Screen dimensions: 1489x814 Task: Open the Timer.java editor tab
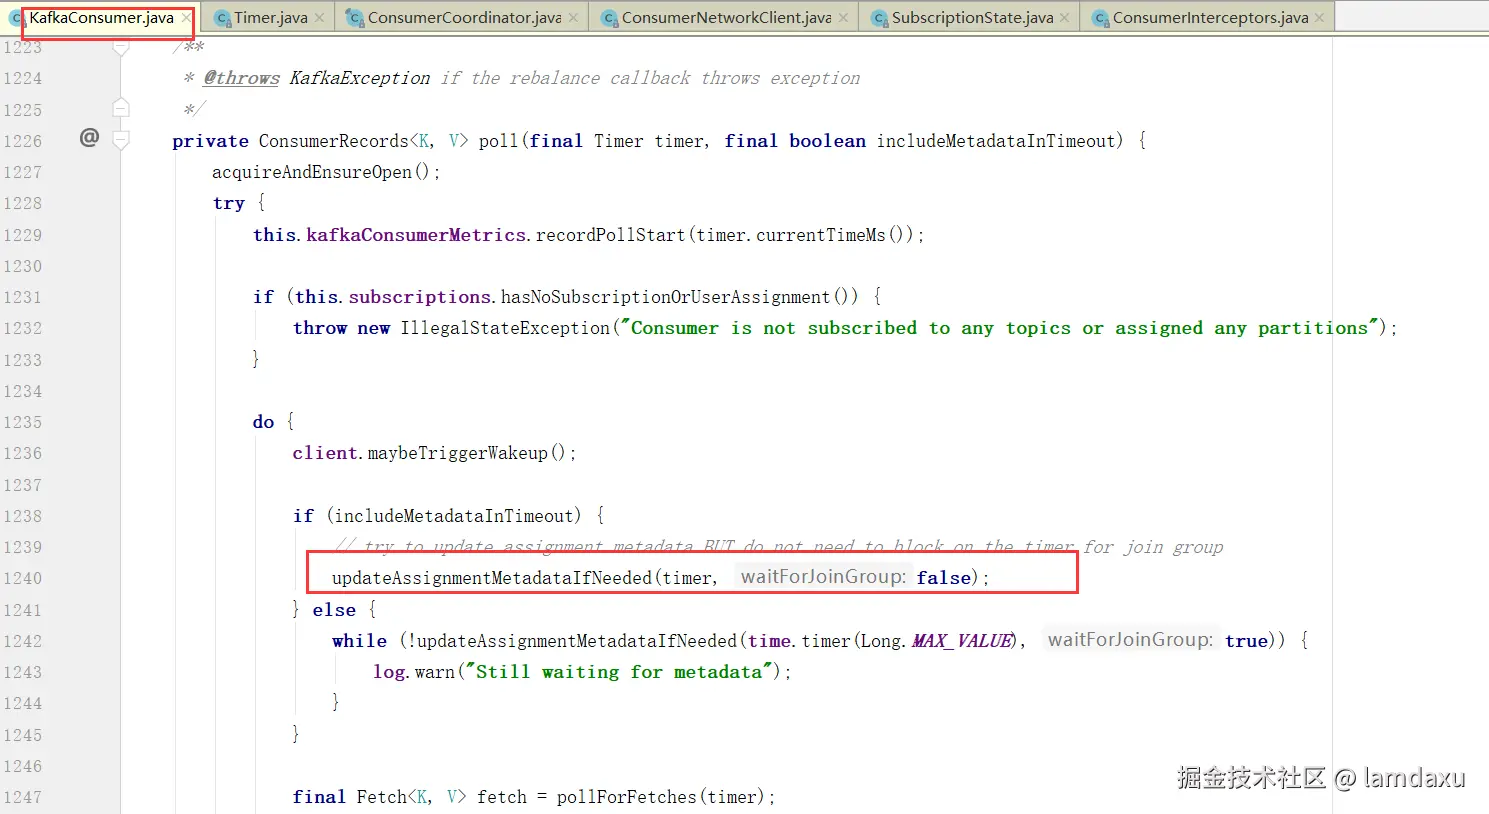[270, 17]
